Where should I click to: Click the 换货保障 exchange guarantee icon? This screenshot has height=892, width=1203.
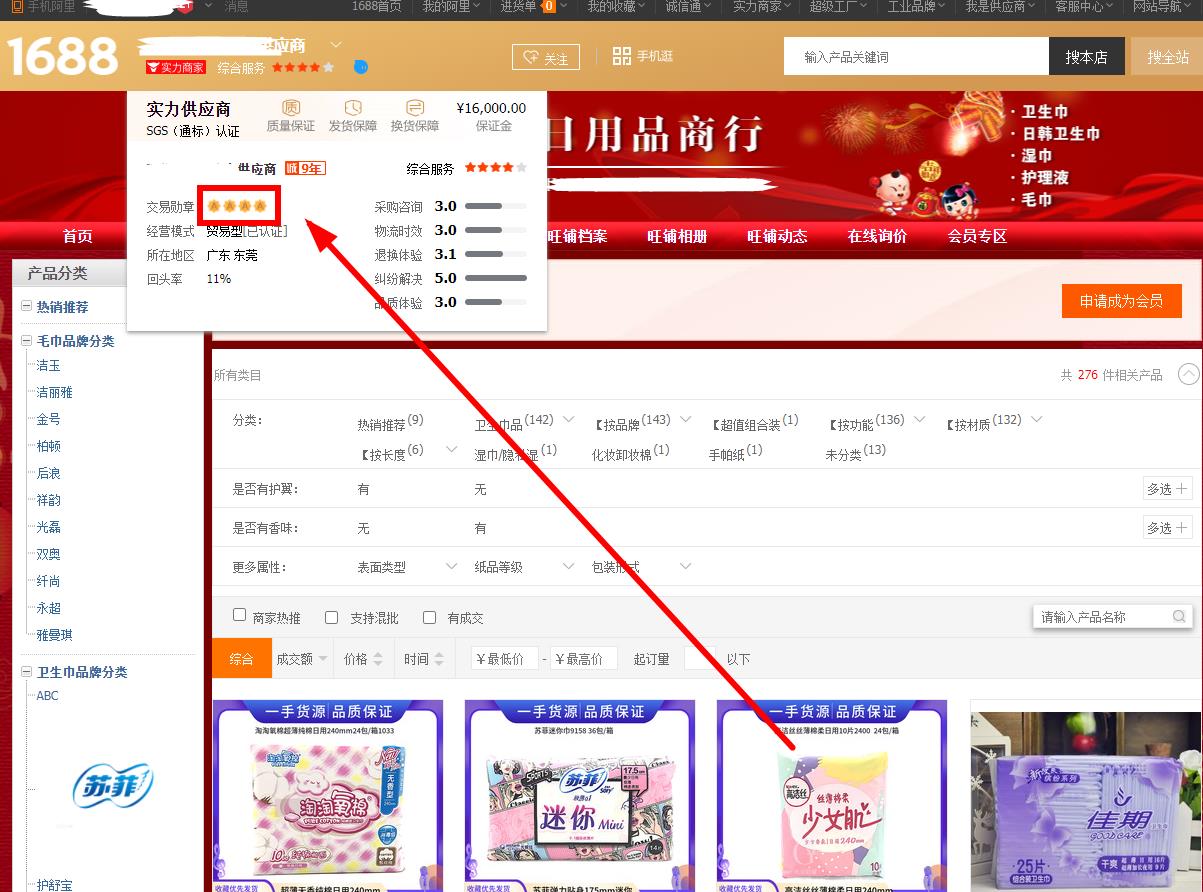pos(414,108)
